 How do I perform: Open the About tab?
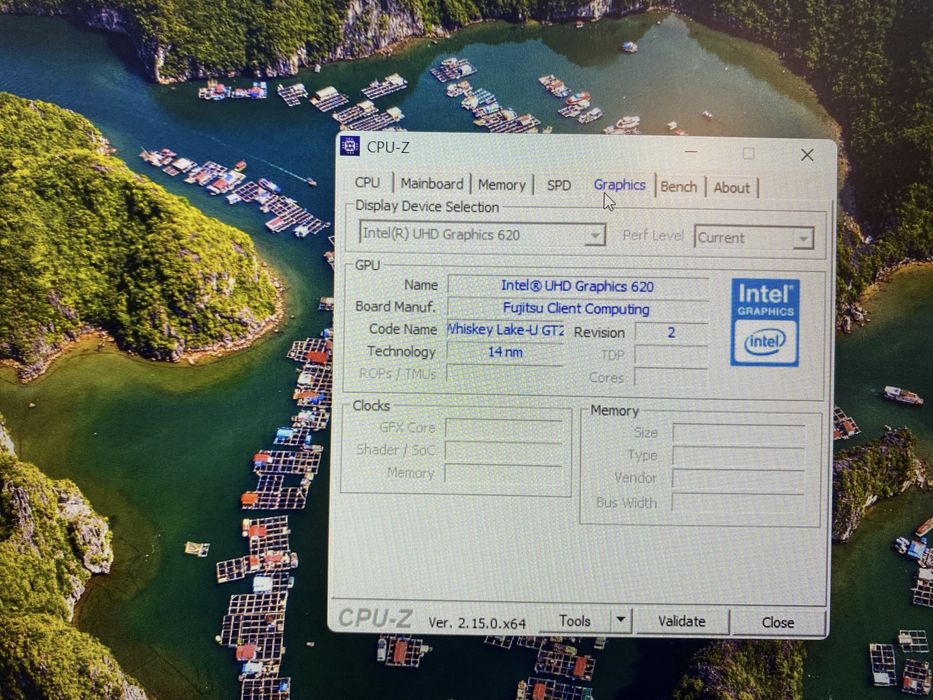(x=731, y=188)
